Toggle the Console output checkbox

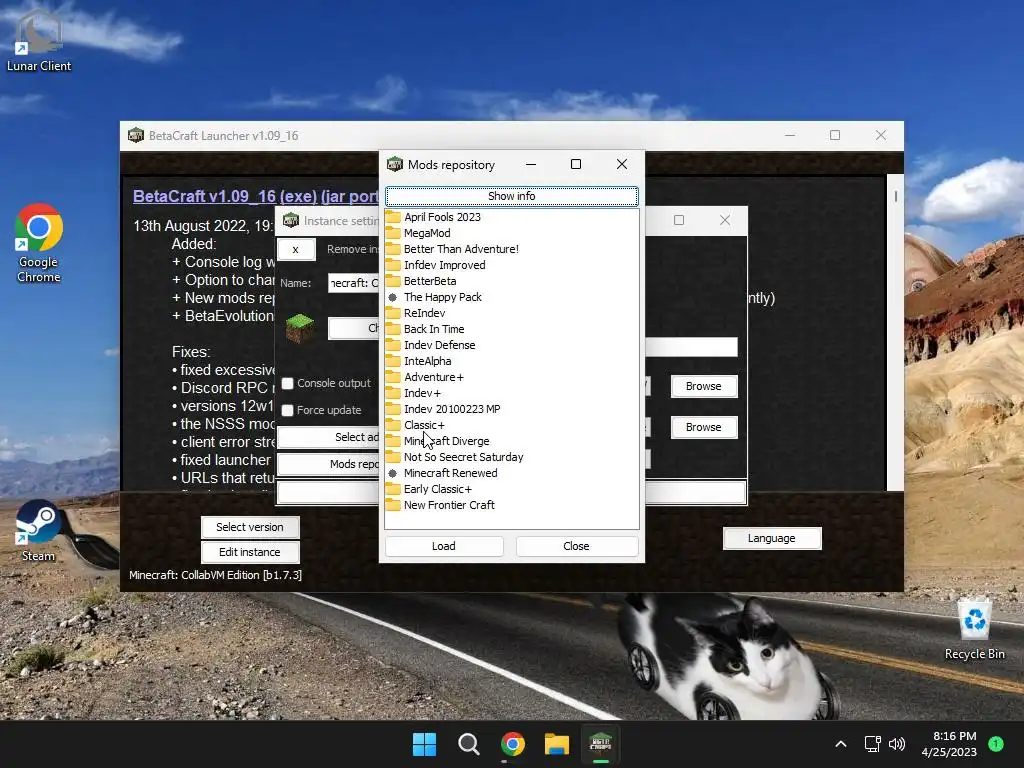(287, 383)
